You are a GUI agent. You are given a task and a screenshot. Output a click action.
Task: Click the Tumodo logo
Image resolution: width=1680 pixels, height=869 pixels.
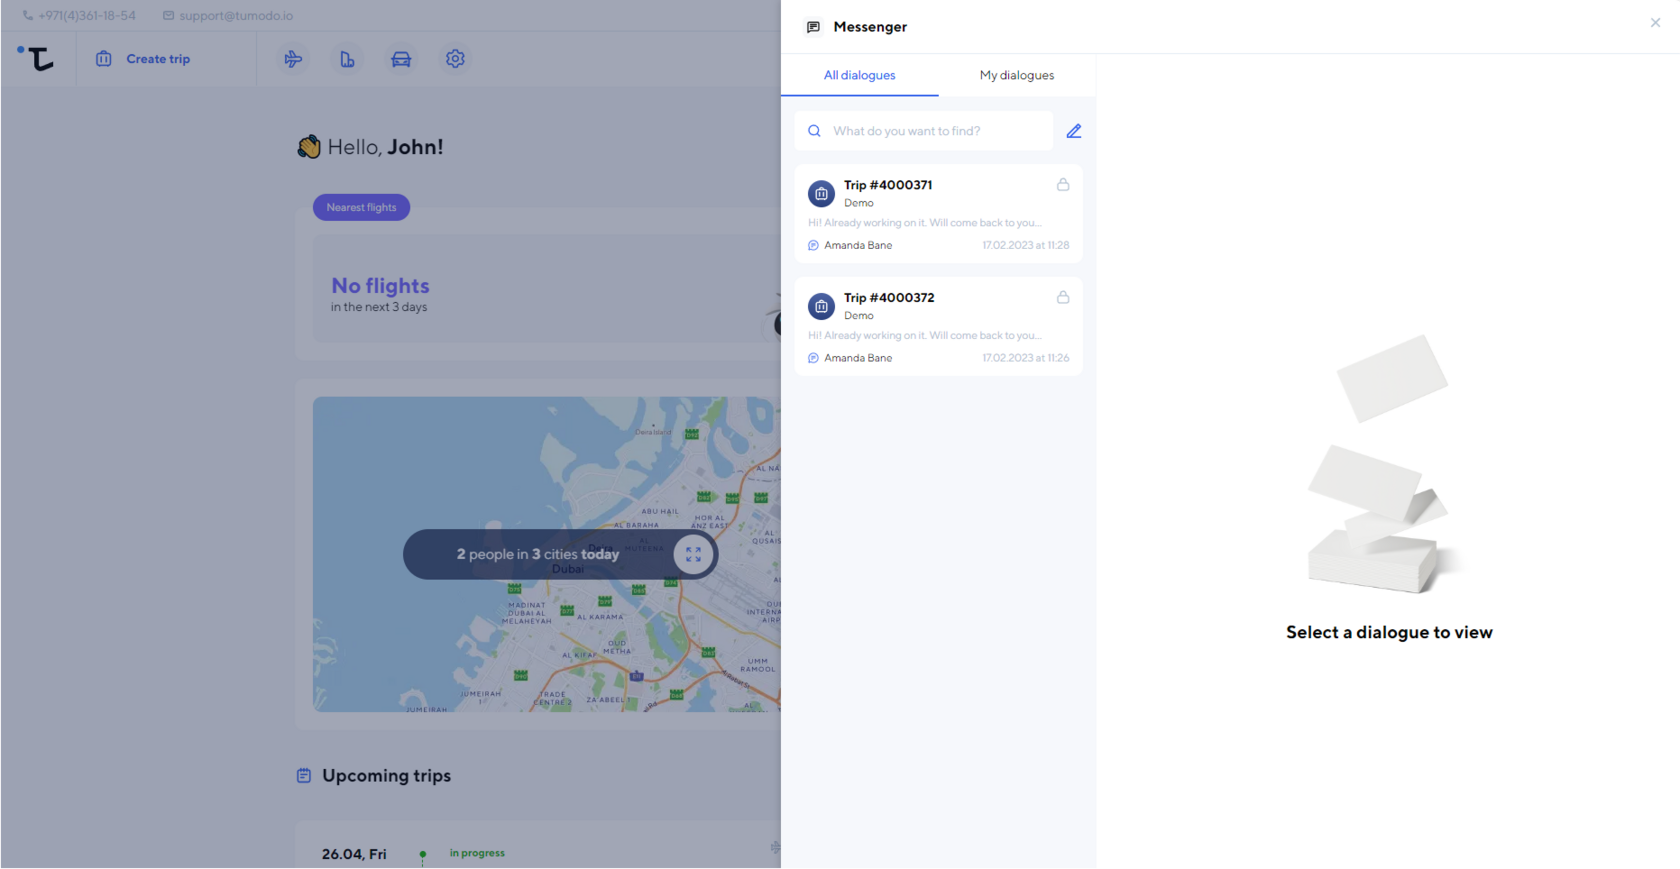click(x=37, y=58)
